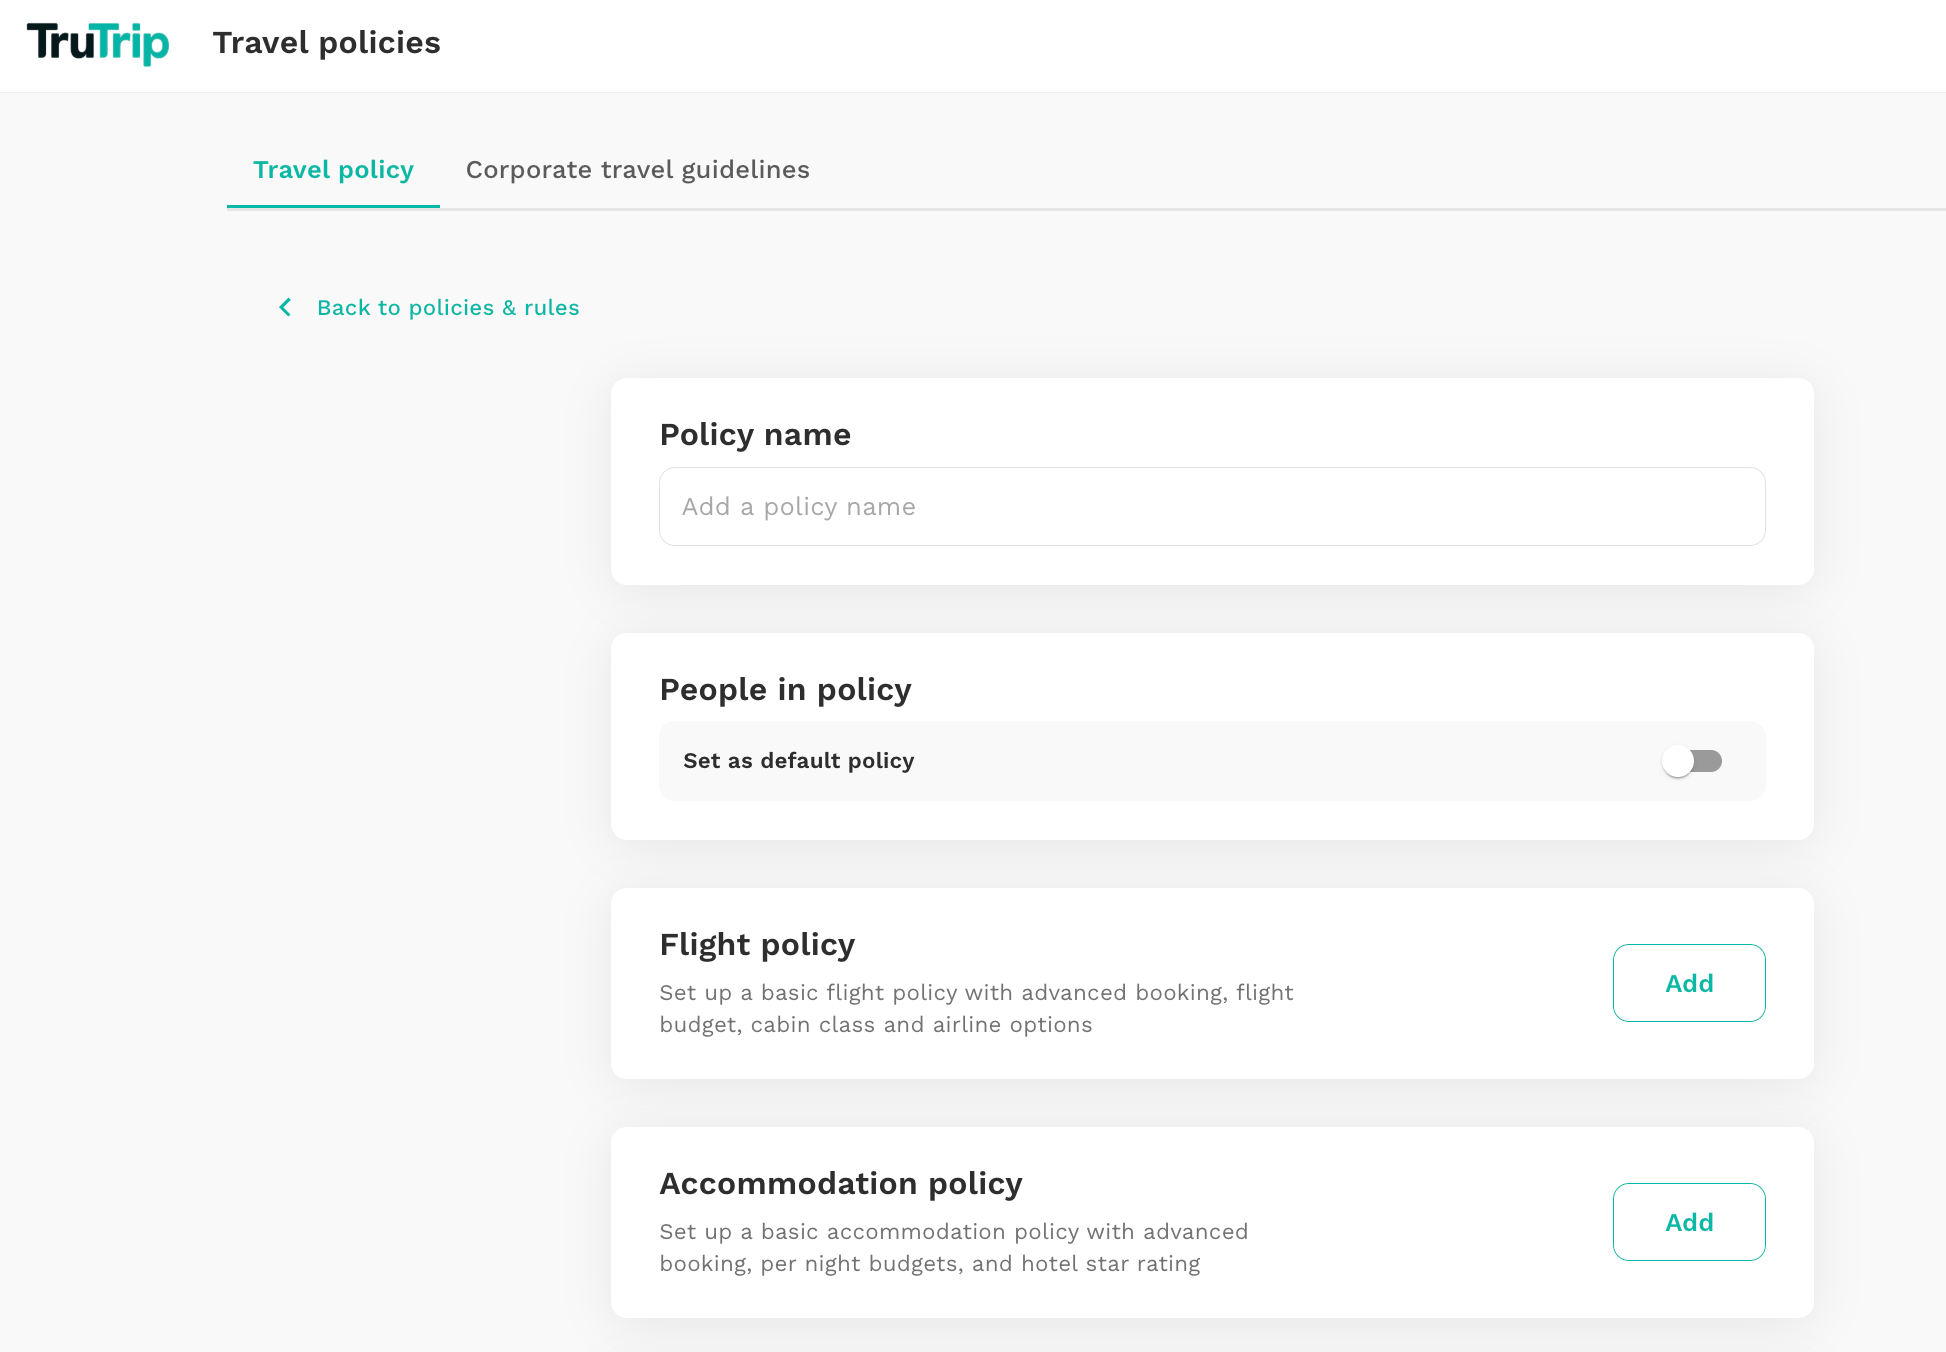Click the Set as default policy row background

click(1280, 761)
